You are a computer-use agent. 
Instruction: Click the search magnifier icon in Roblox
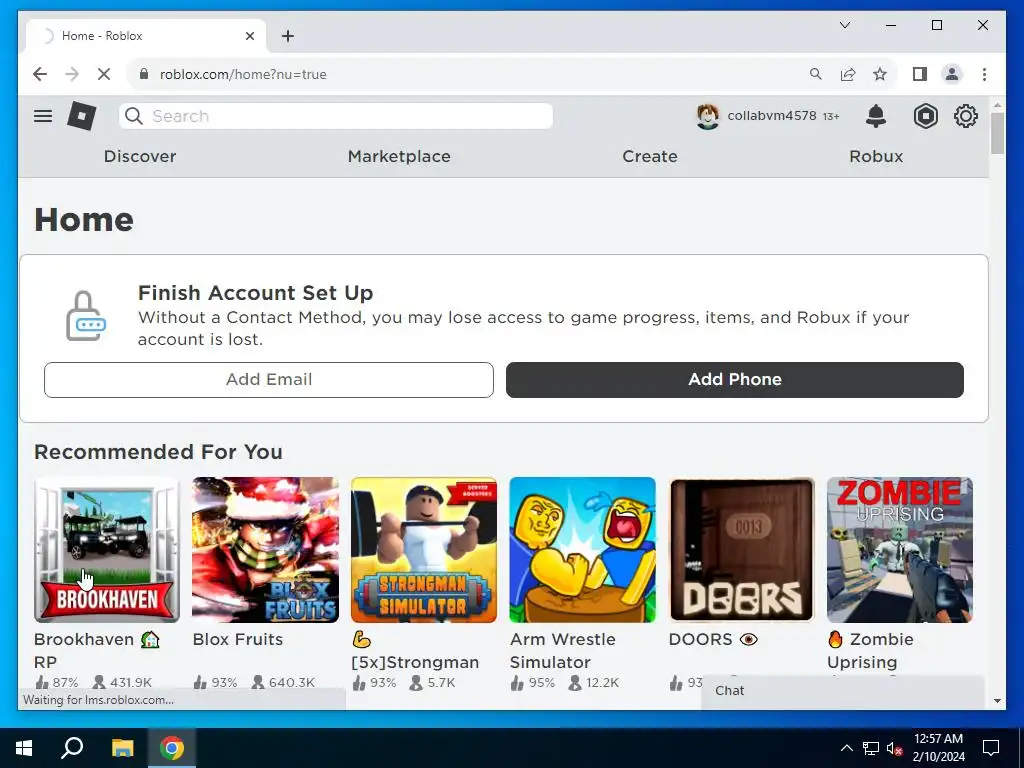[x=134, y=116]
